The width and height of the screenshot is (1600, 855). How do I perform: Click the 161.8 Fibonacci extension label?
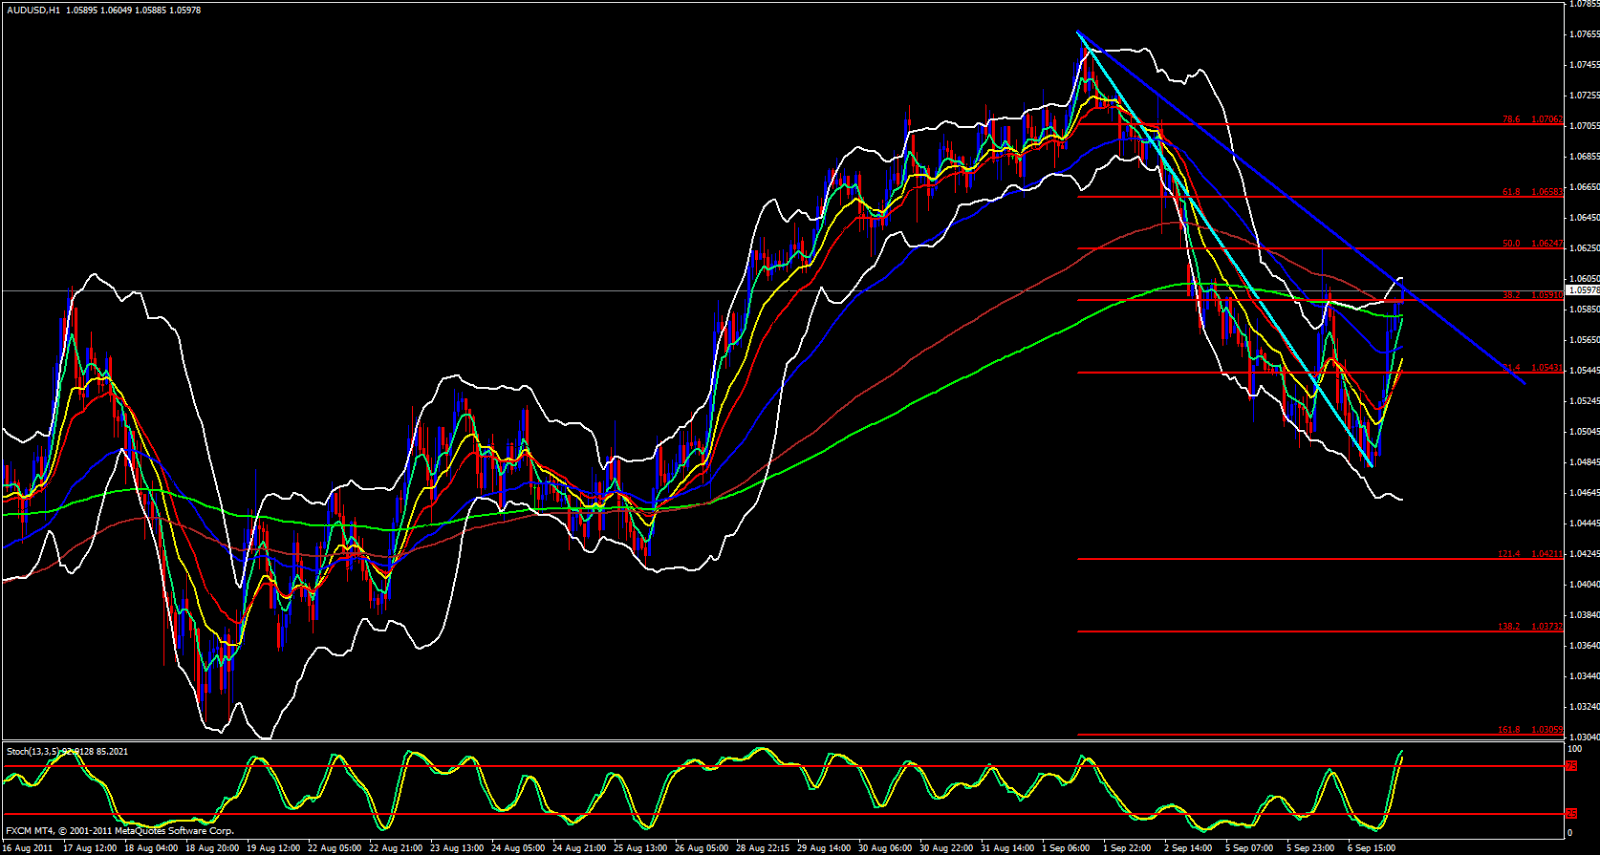[1508, 730]
